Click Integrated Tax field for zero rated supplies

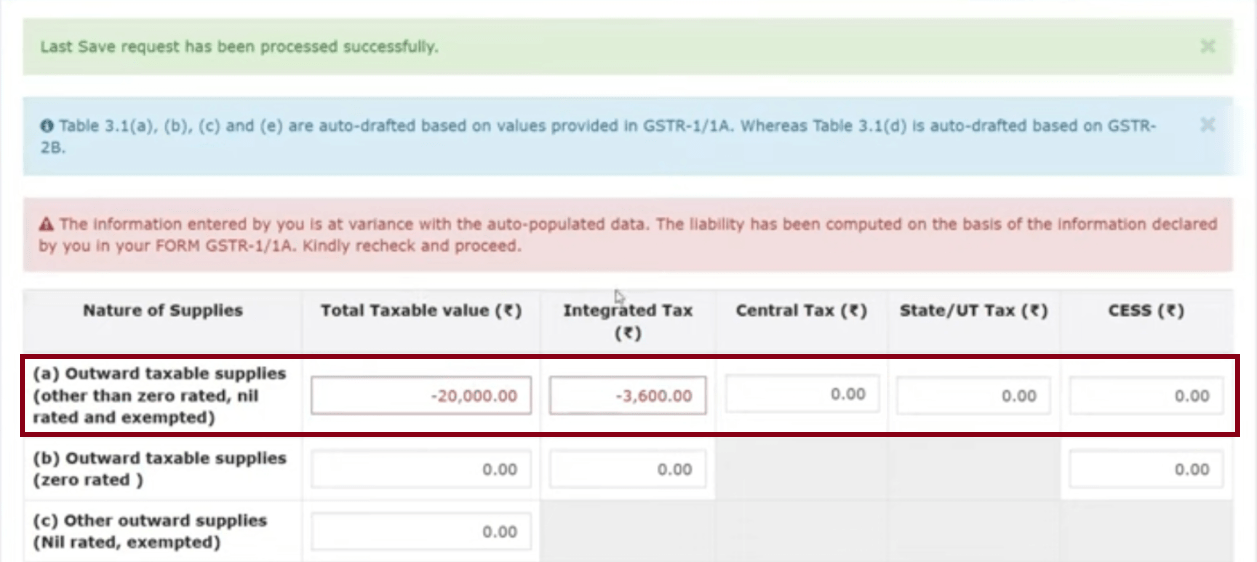[x=627, y=469]
